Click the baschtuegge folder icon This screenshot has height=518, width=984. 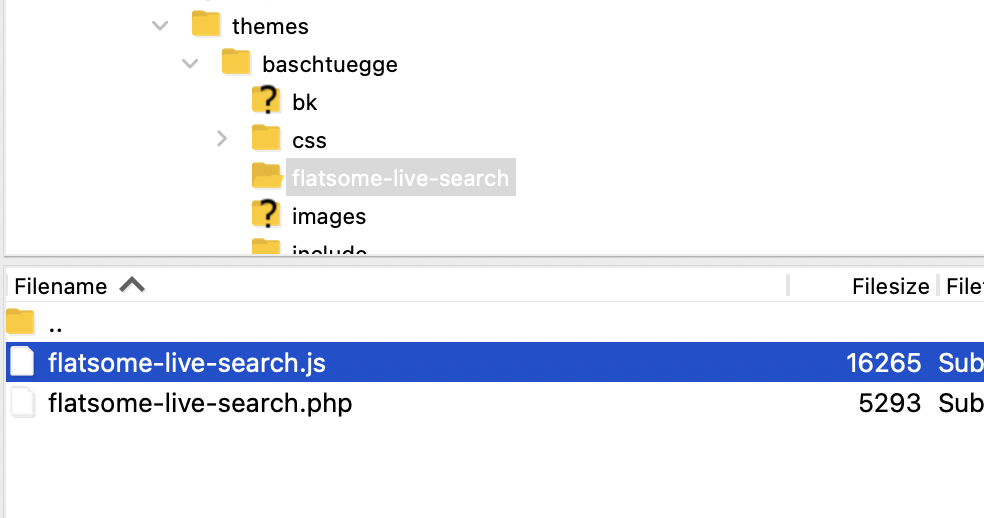click(237, 62)
